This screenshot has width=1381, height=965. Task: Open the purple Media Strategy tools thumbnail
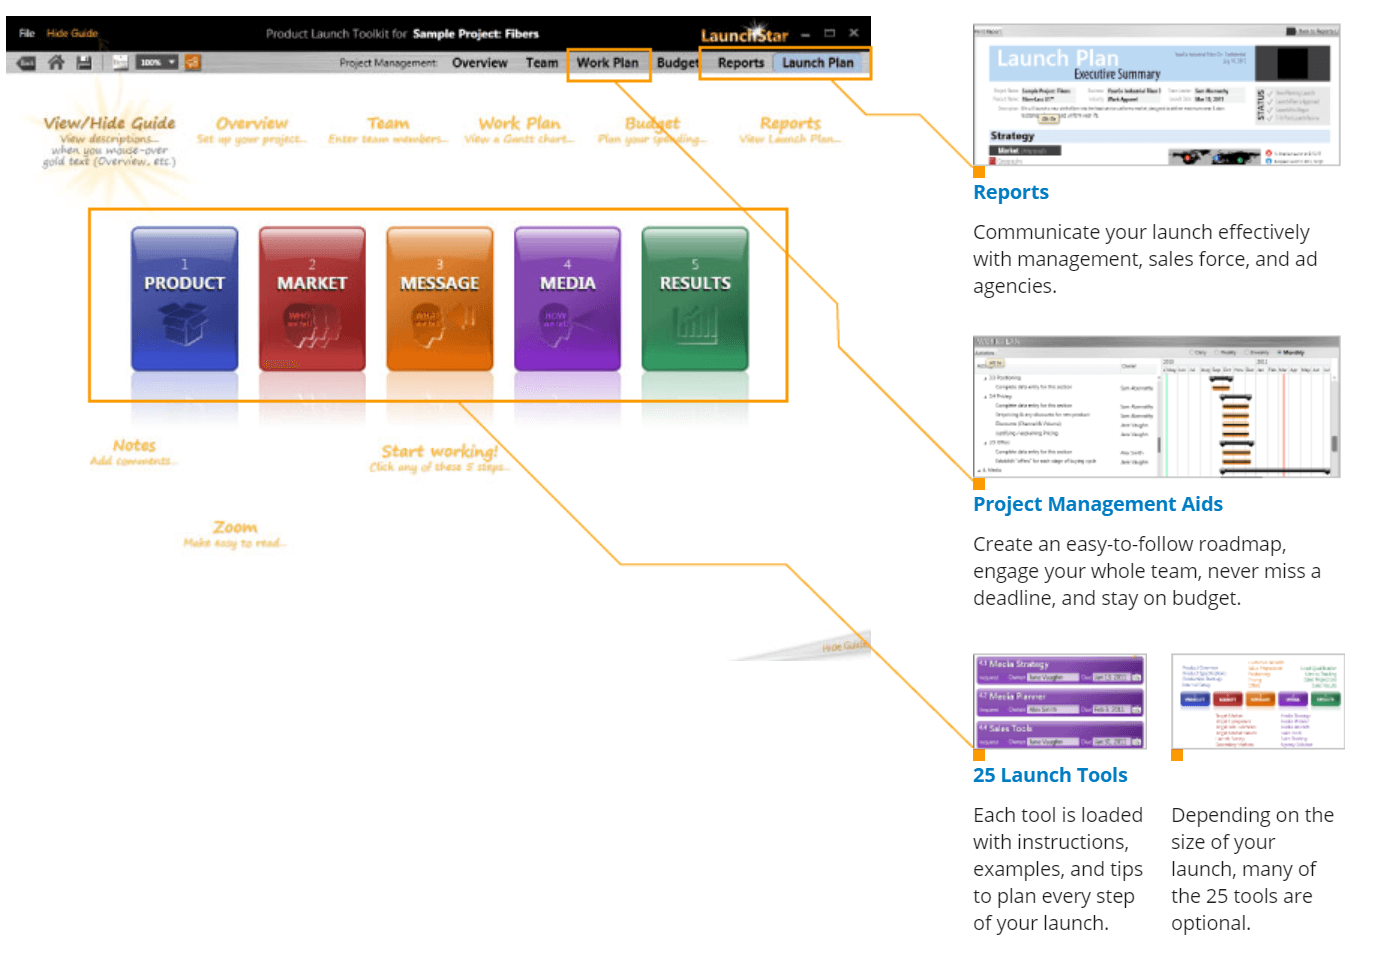point(1059,702)
